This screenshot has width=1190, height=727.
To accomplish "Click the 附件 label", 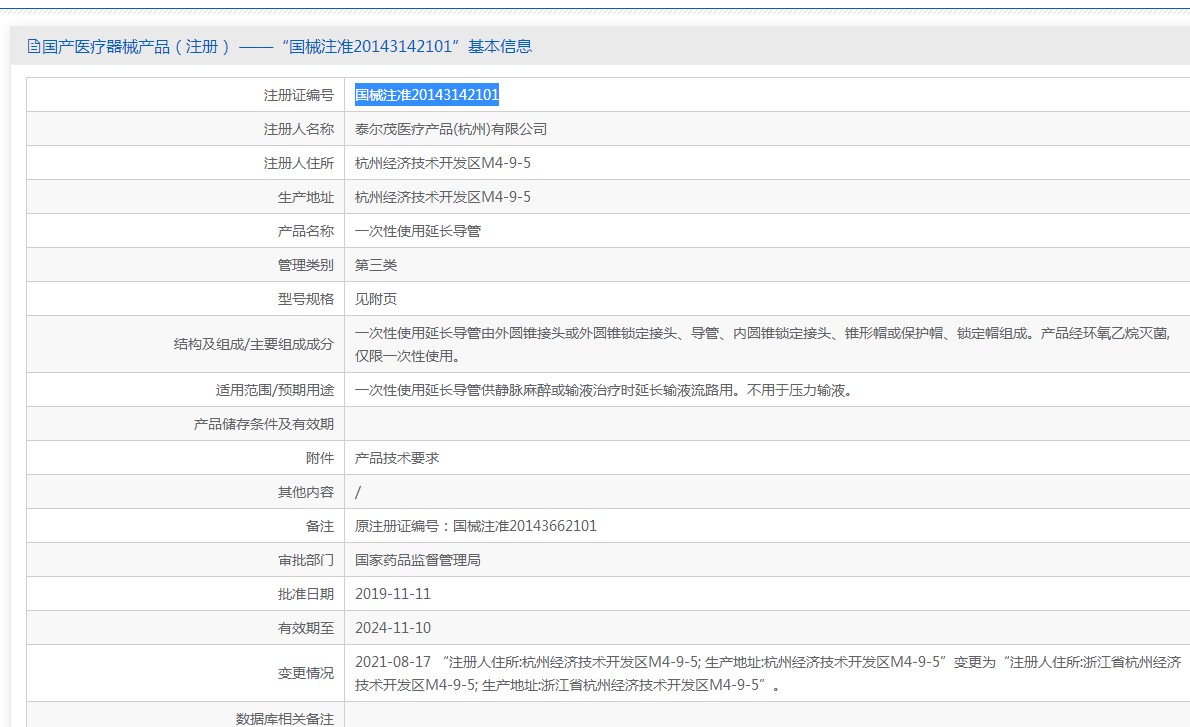I will pos(320,458).
